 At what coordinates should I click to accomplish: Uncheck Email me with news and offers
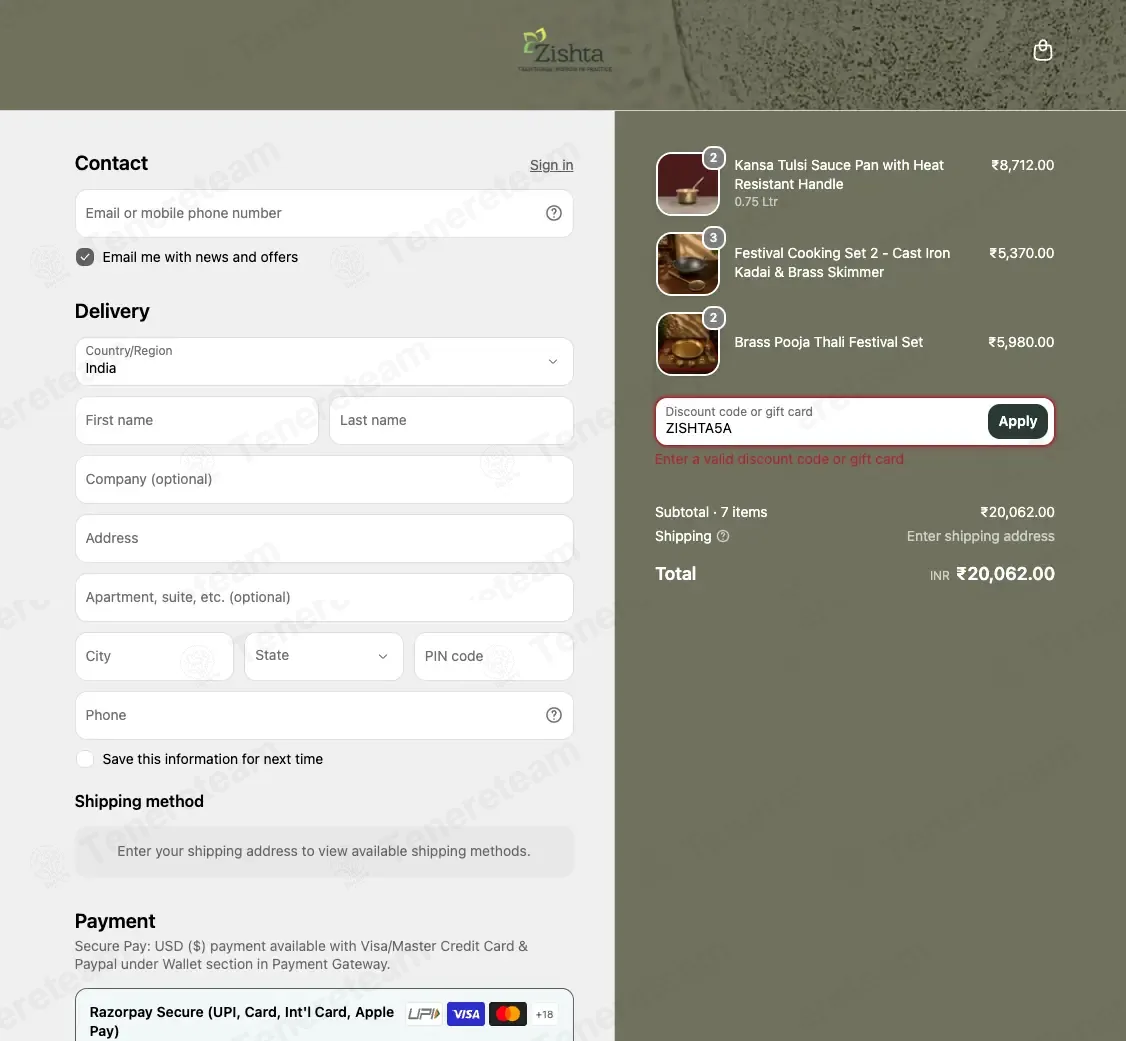point(85,257)
